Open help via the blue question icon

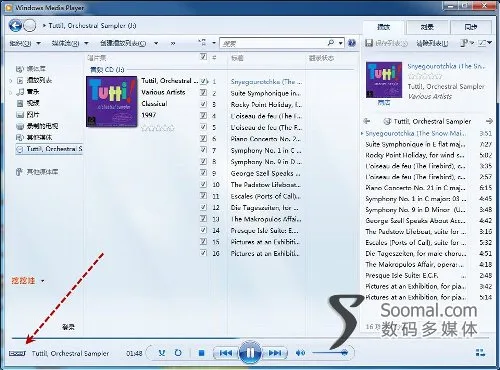pos(352,43)
